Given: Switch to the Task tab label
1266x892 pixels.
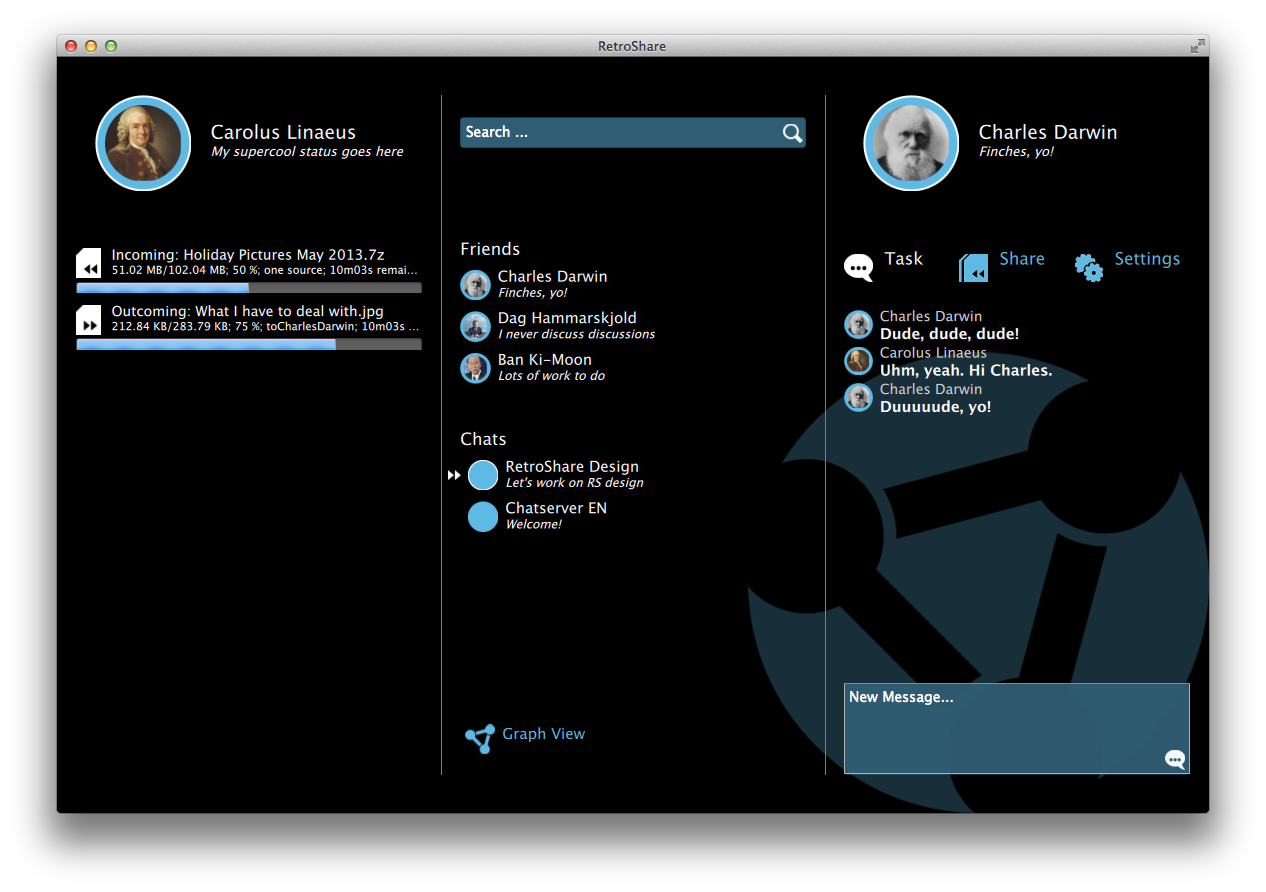Looking at the screenshot, I should pos(903,259).
